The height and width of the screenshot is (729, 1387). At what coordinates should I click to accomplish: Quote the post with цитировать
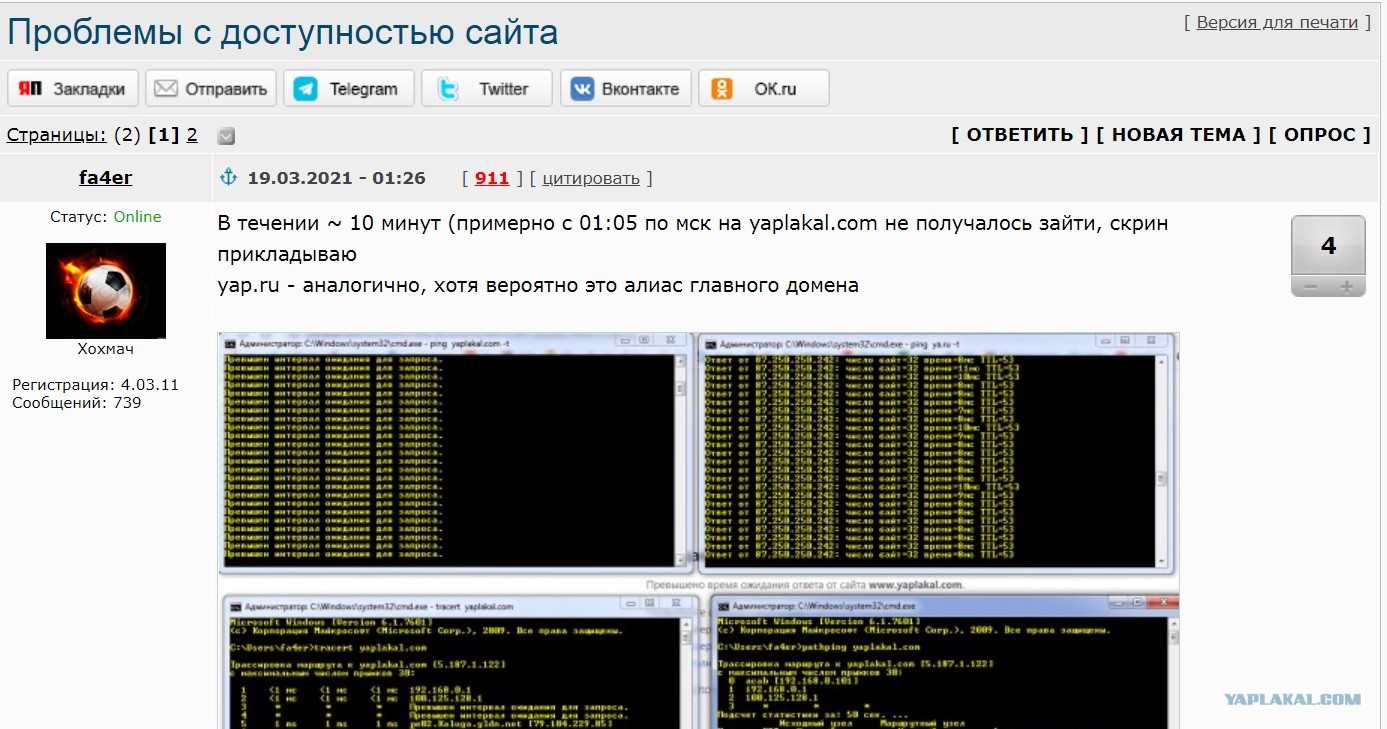(590, 178)
